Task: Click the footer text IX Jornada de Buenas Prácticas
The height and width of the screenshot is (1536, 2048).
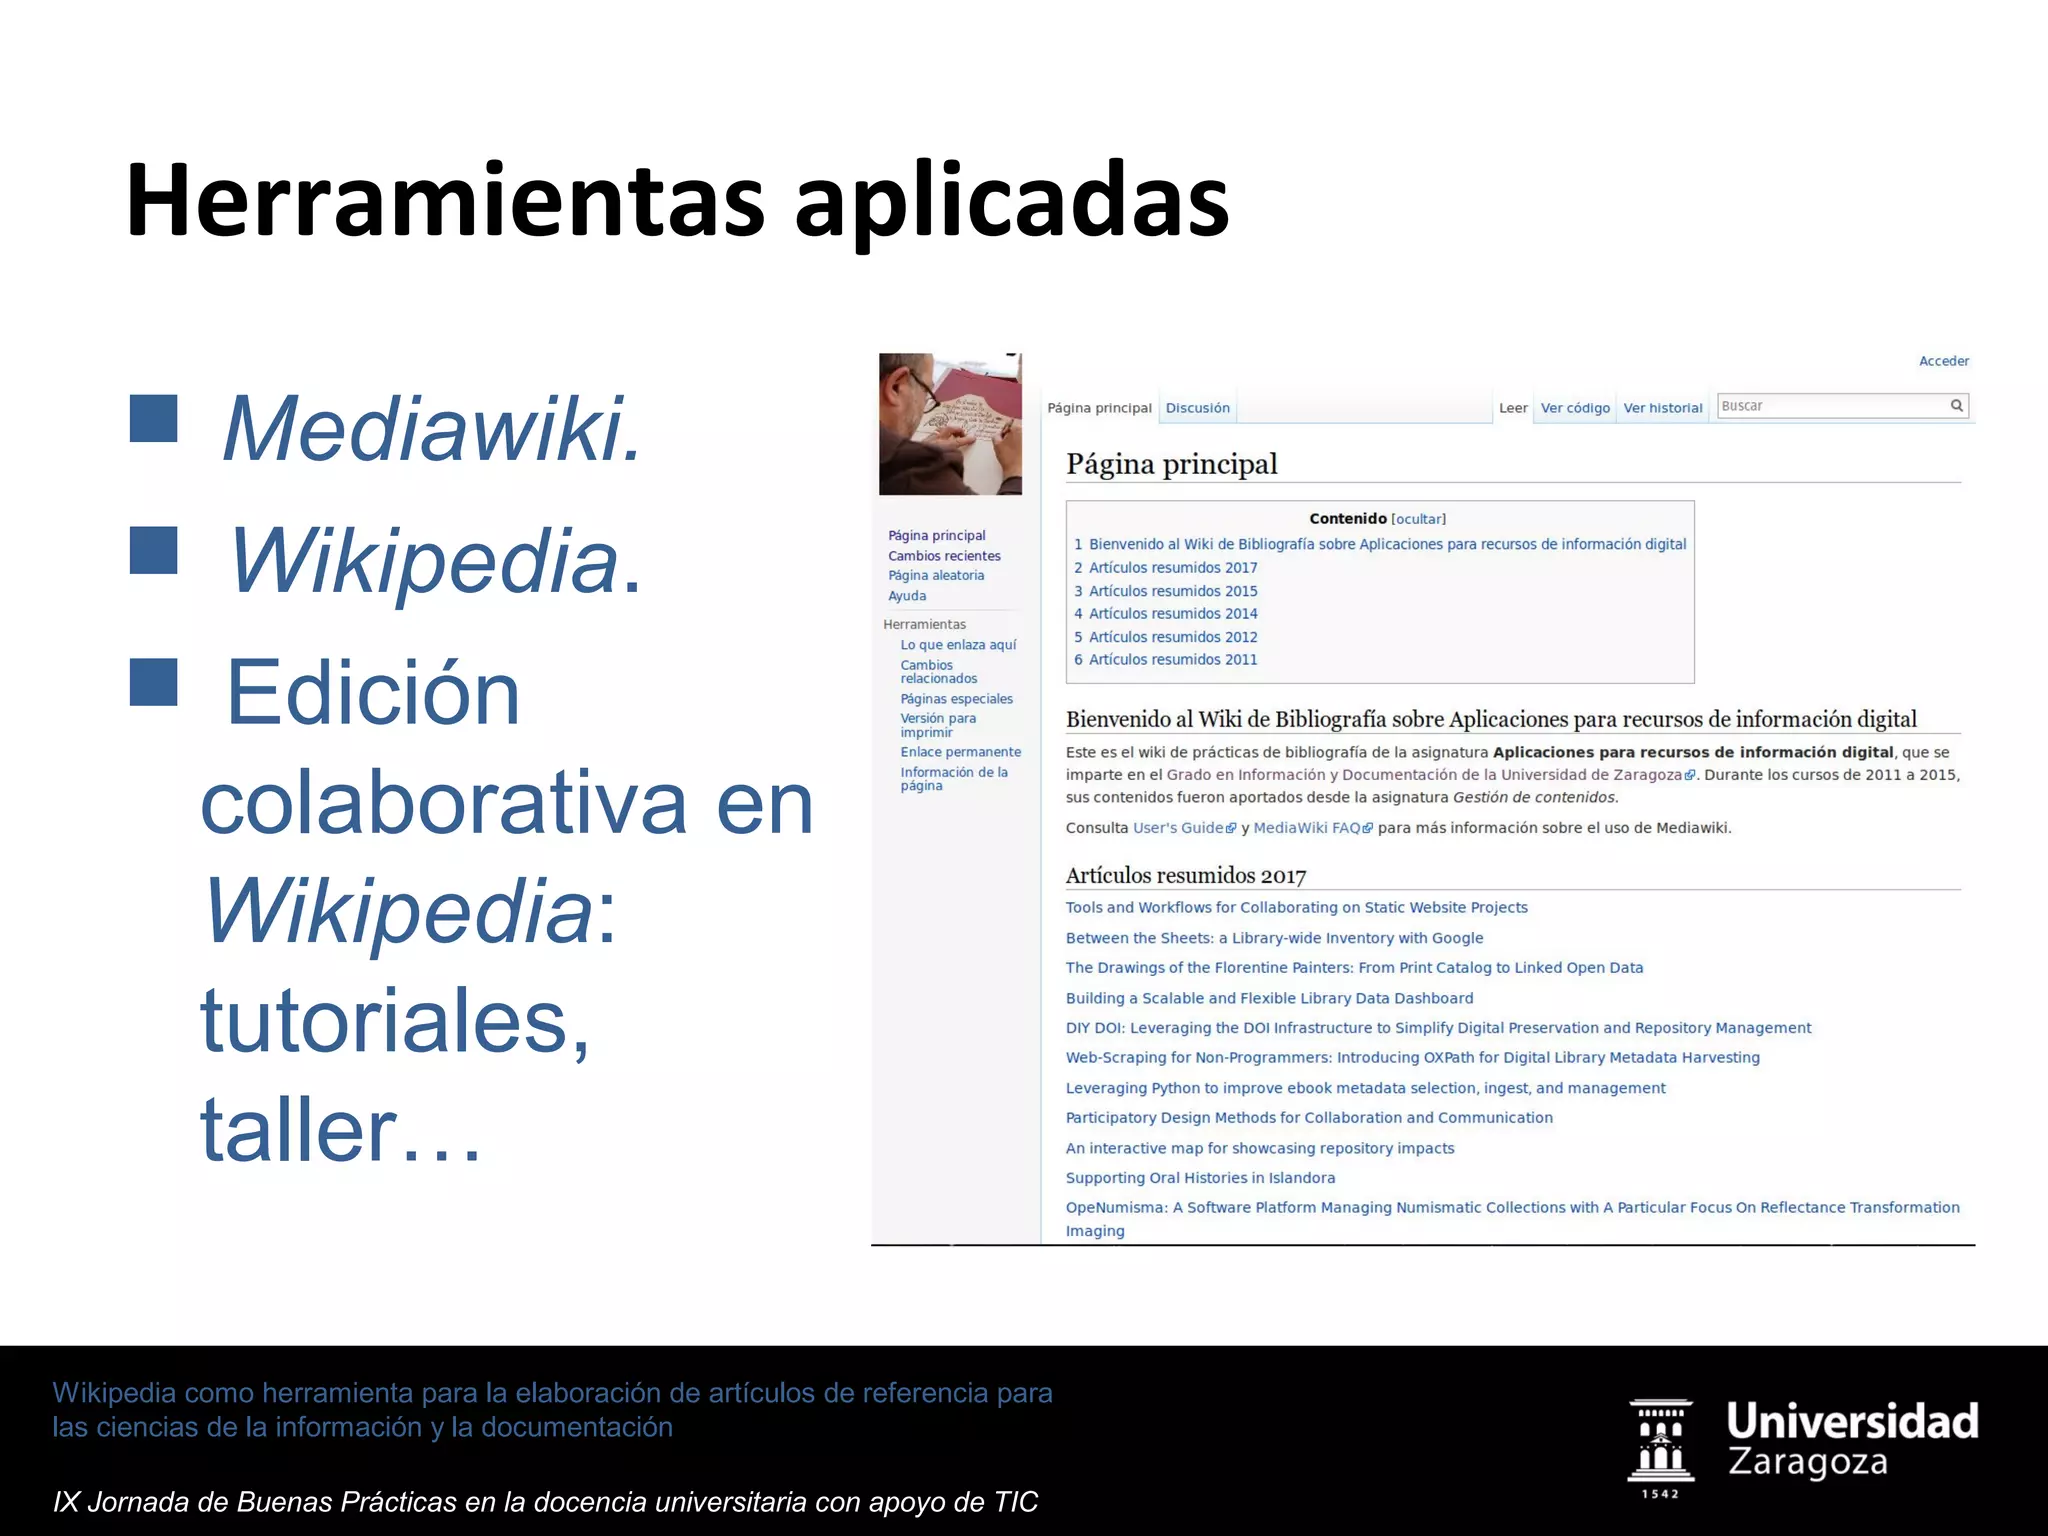Action: click(545, 1502)
